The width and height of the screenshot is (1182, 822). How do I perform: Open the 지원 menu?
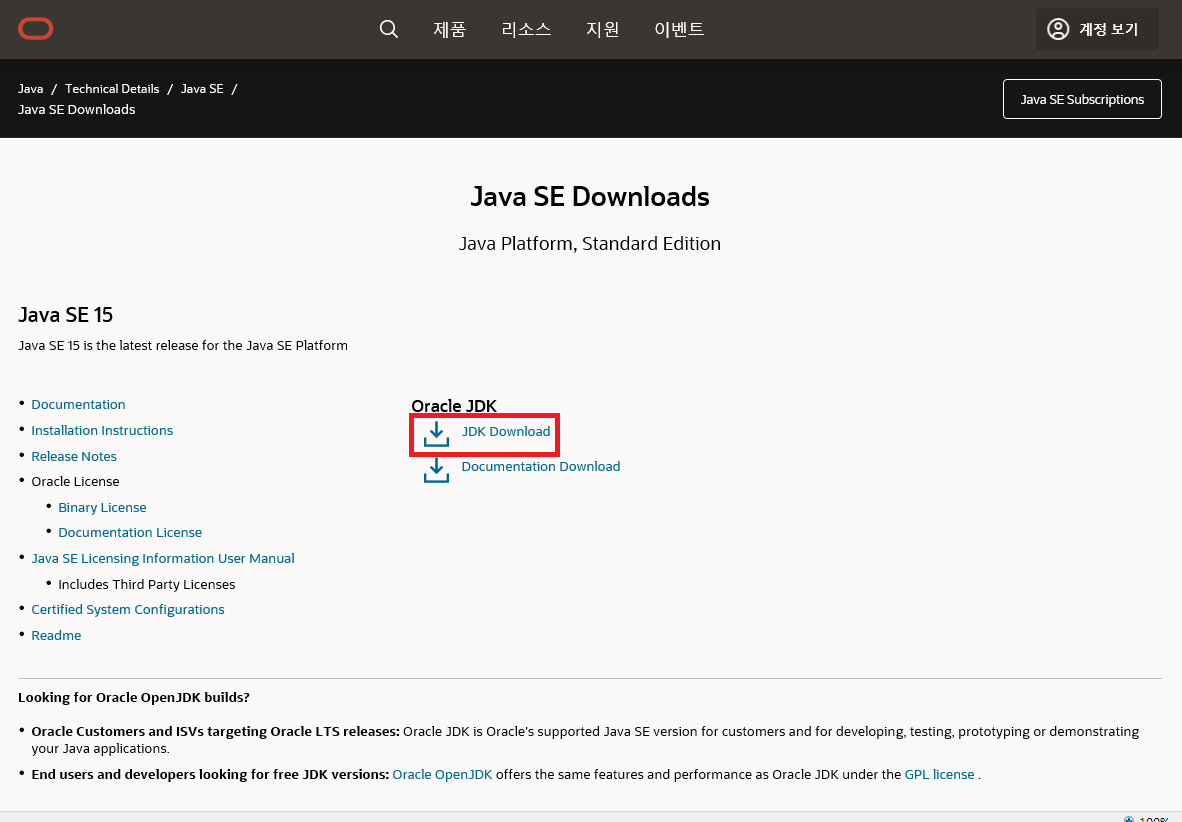[602, 29]
